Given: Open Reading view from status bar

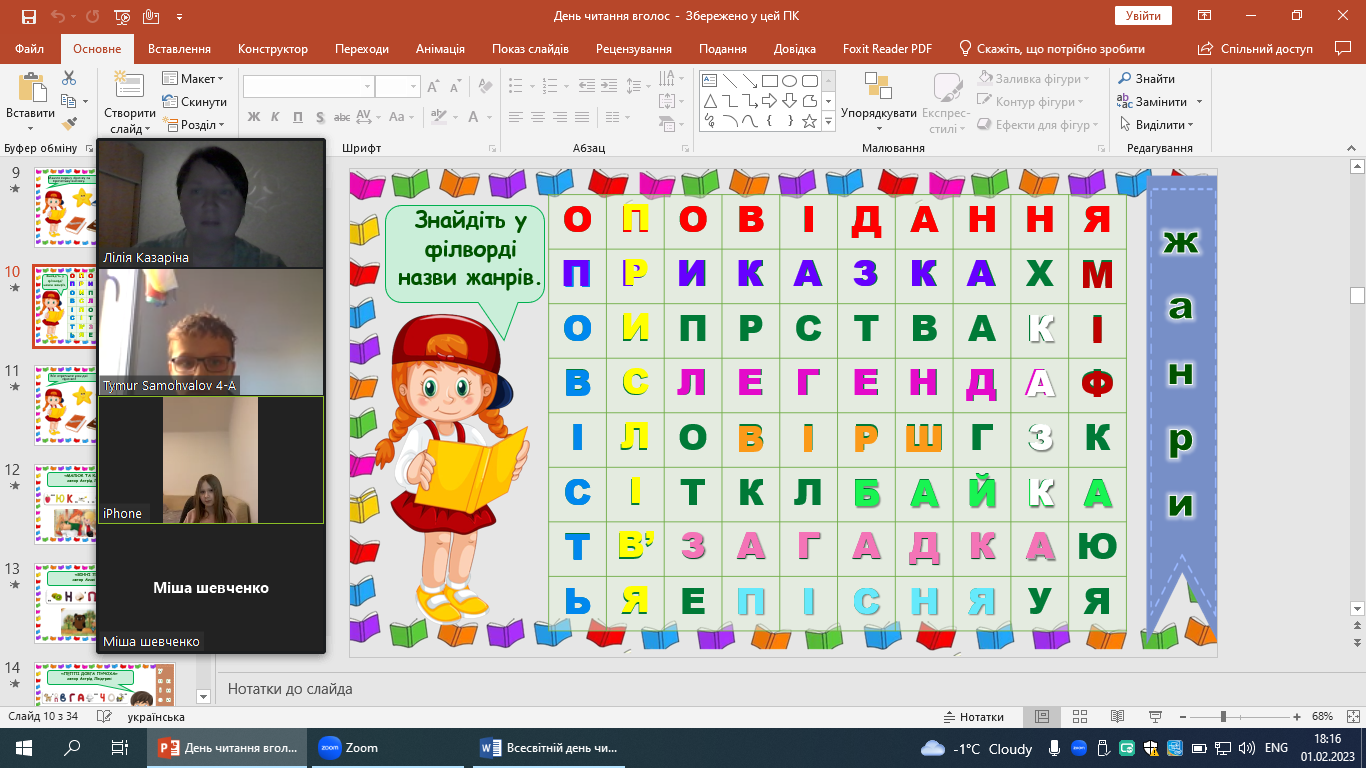Looking at the screenshot, I should [1119, 717].
